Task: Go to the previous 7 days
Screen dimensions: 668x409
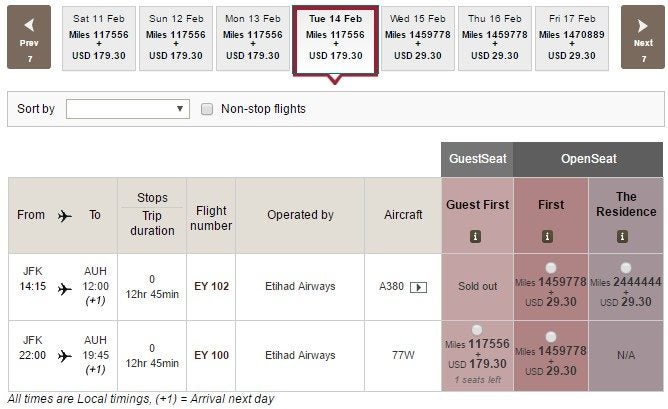Action: coord(29,37)
